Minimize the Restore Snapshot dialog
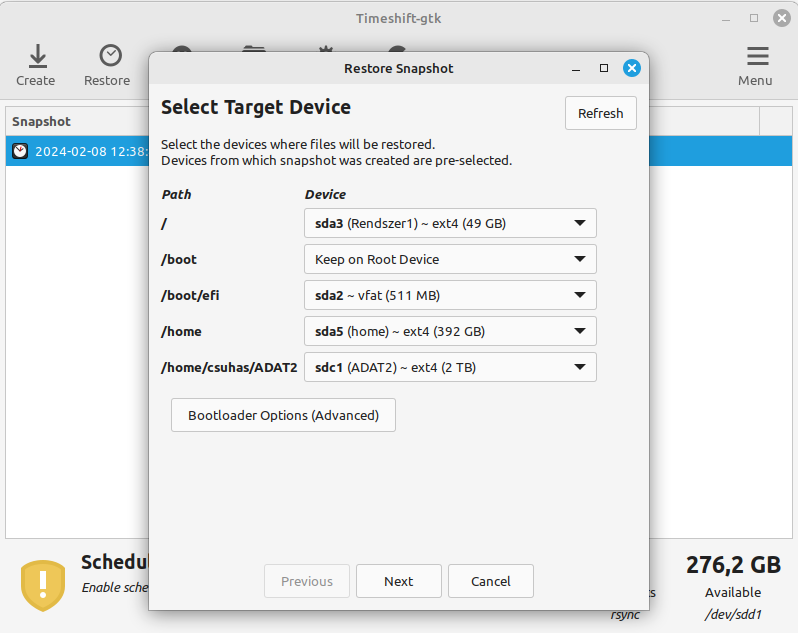The image size is (798, 633). [576, 69]
